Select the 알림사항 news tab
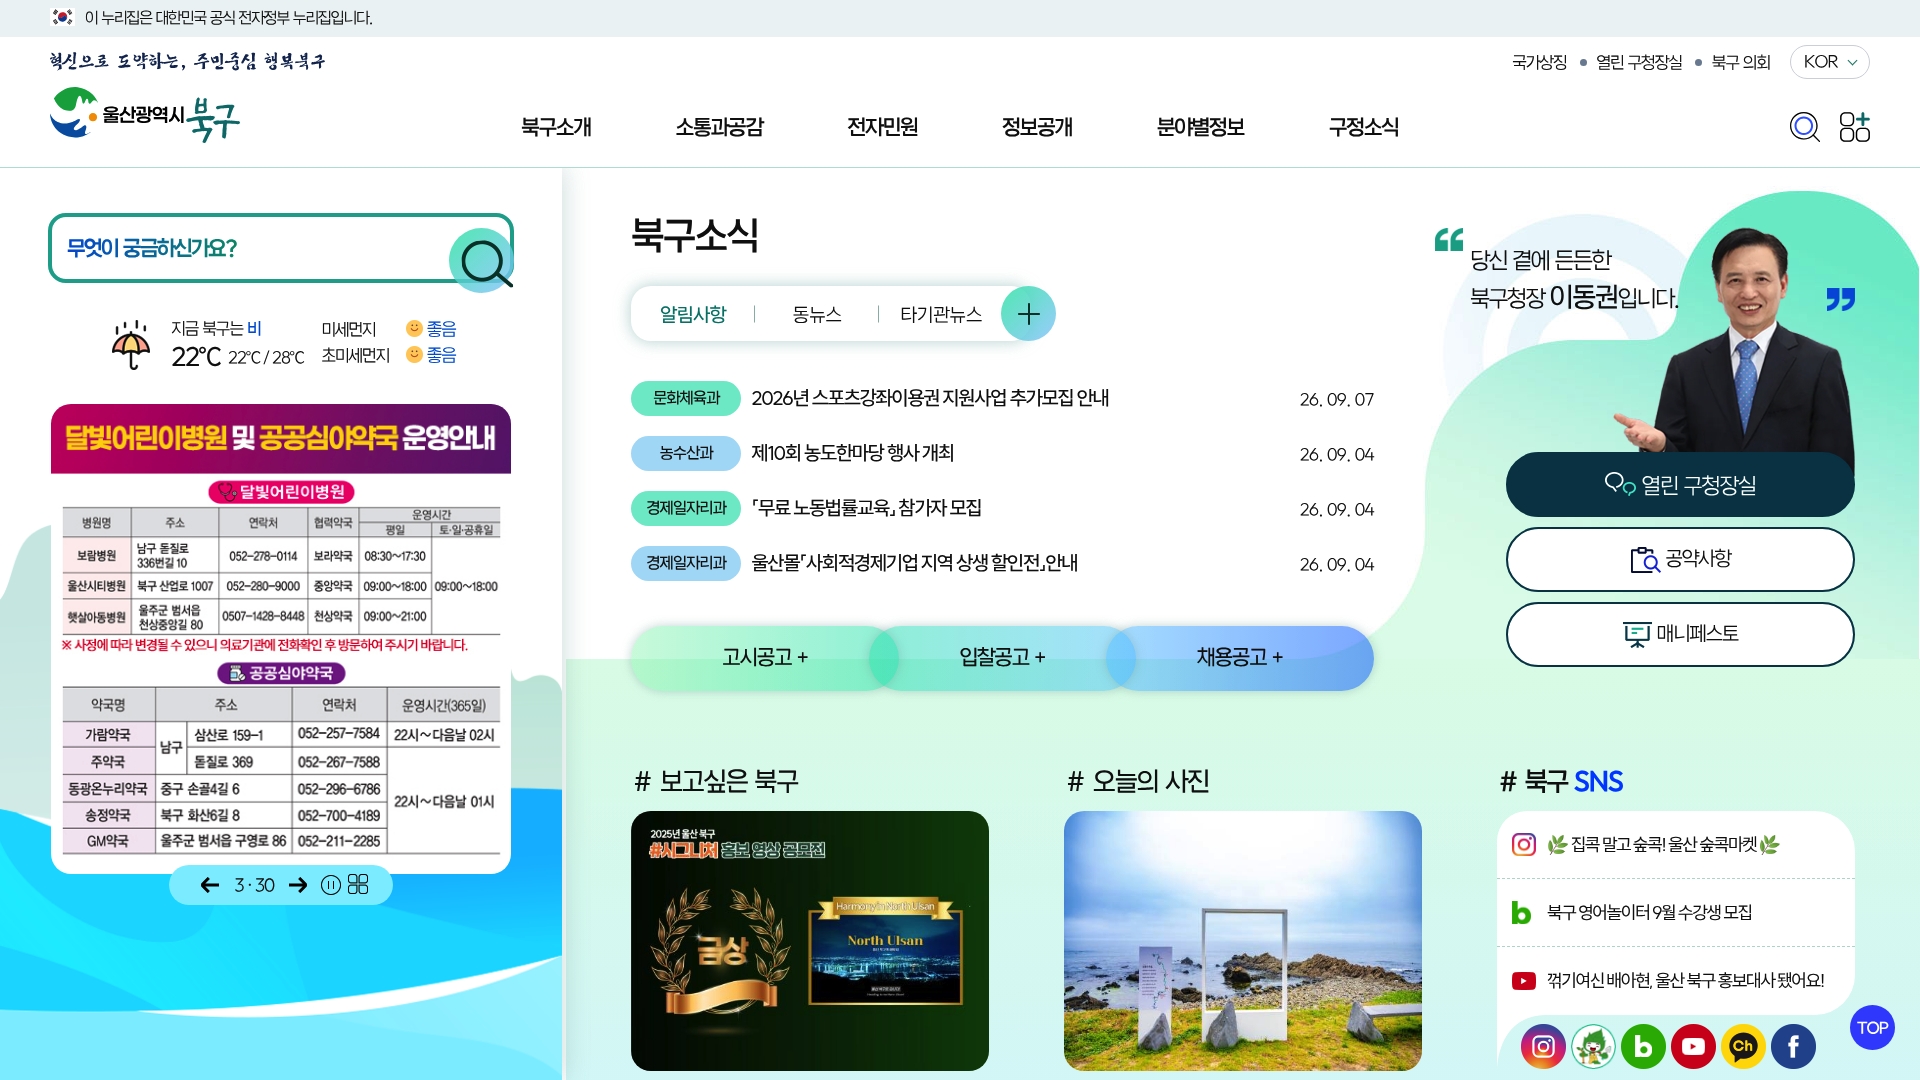This screenshot has height=1080, width=1920. pos(693,314)
